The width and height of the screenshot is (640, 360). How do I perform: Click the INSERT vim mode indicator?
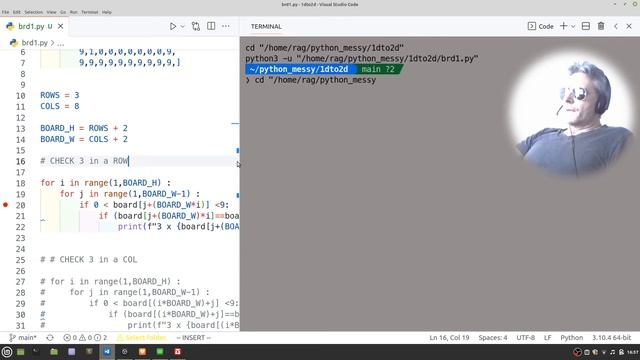coord(193,338)
